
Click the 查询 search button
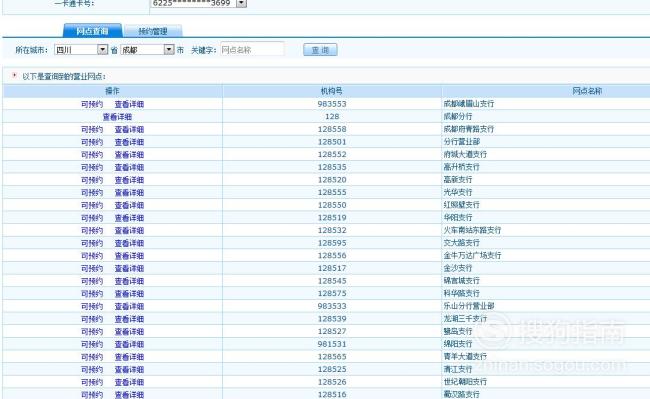point(320,50)
